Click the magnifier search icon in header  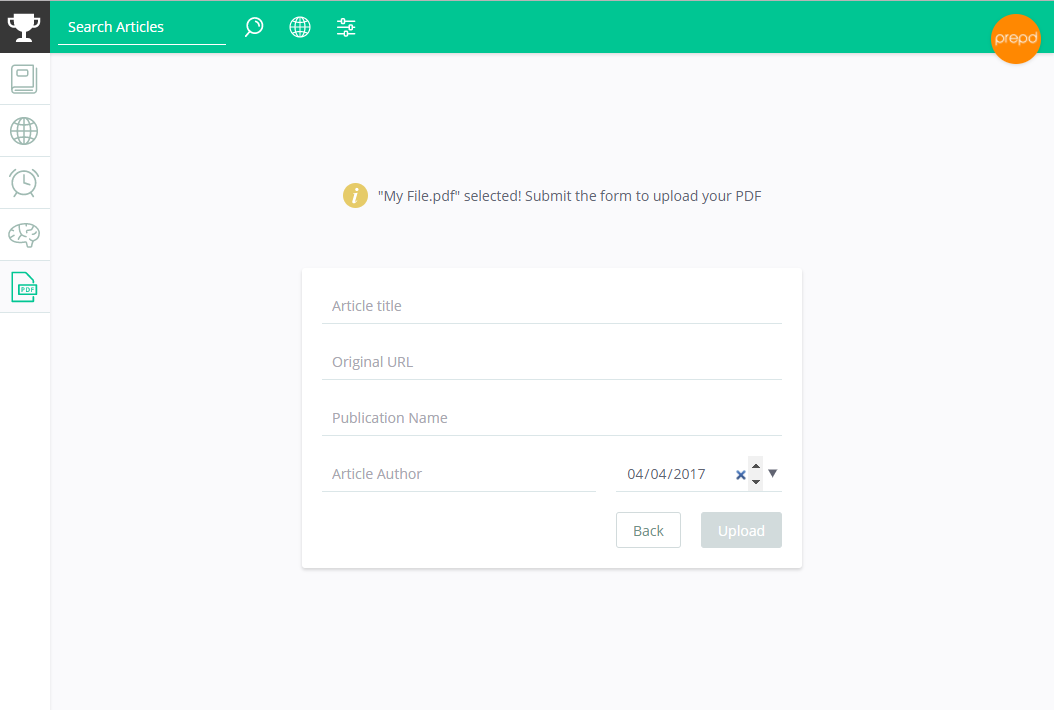coord(254,27)
